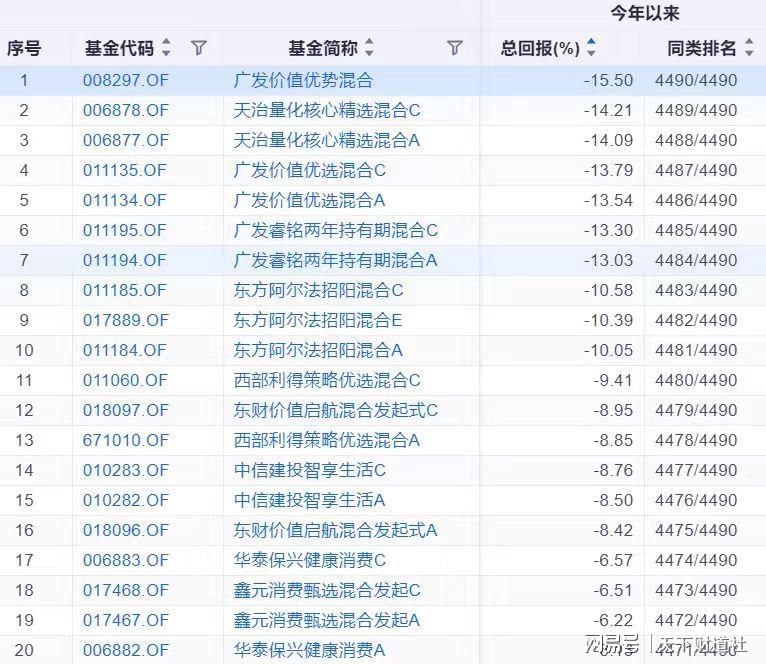
Task: Select fund 广发睿铭两年持有期混合A
Action: (335, 260)
